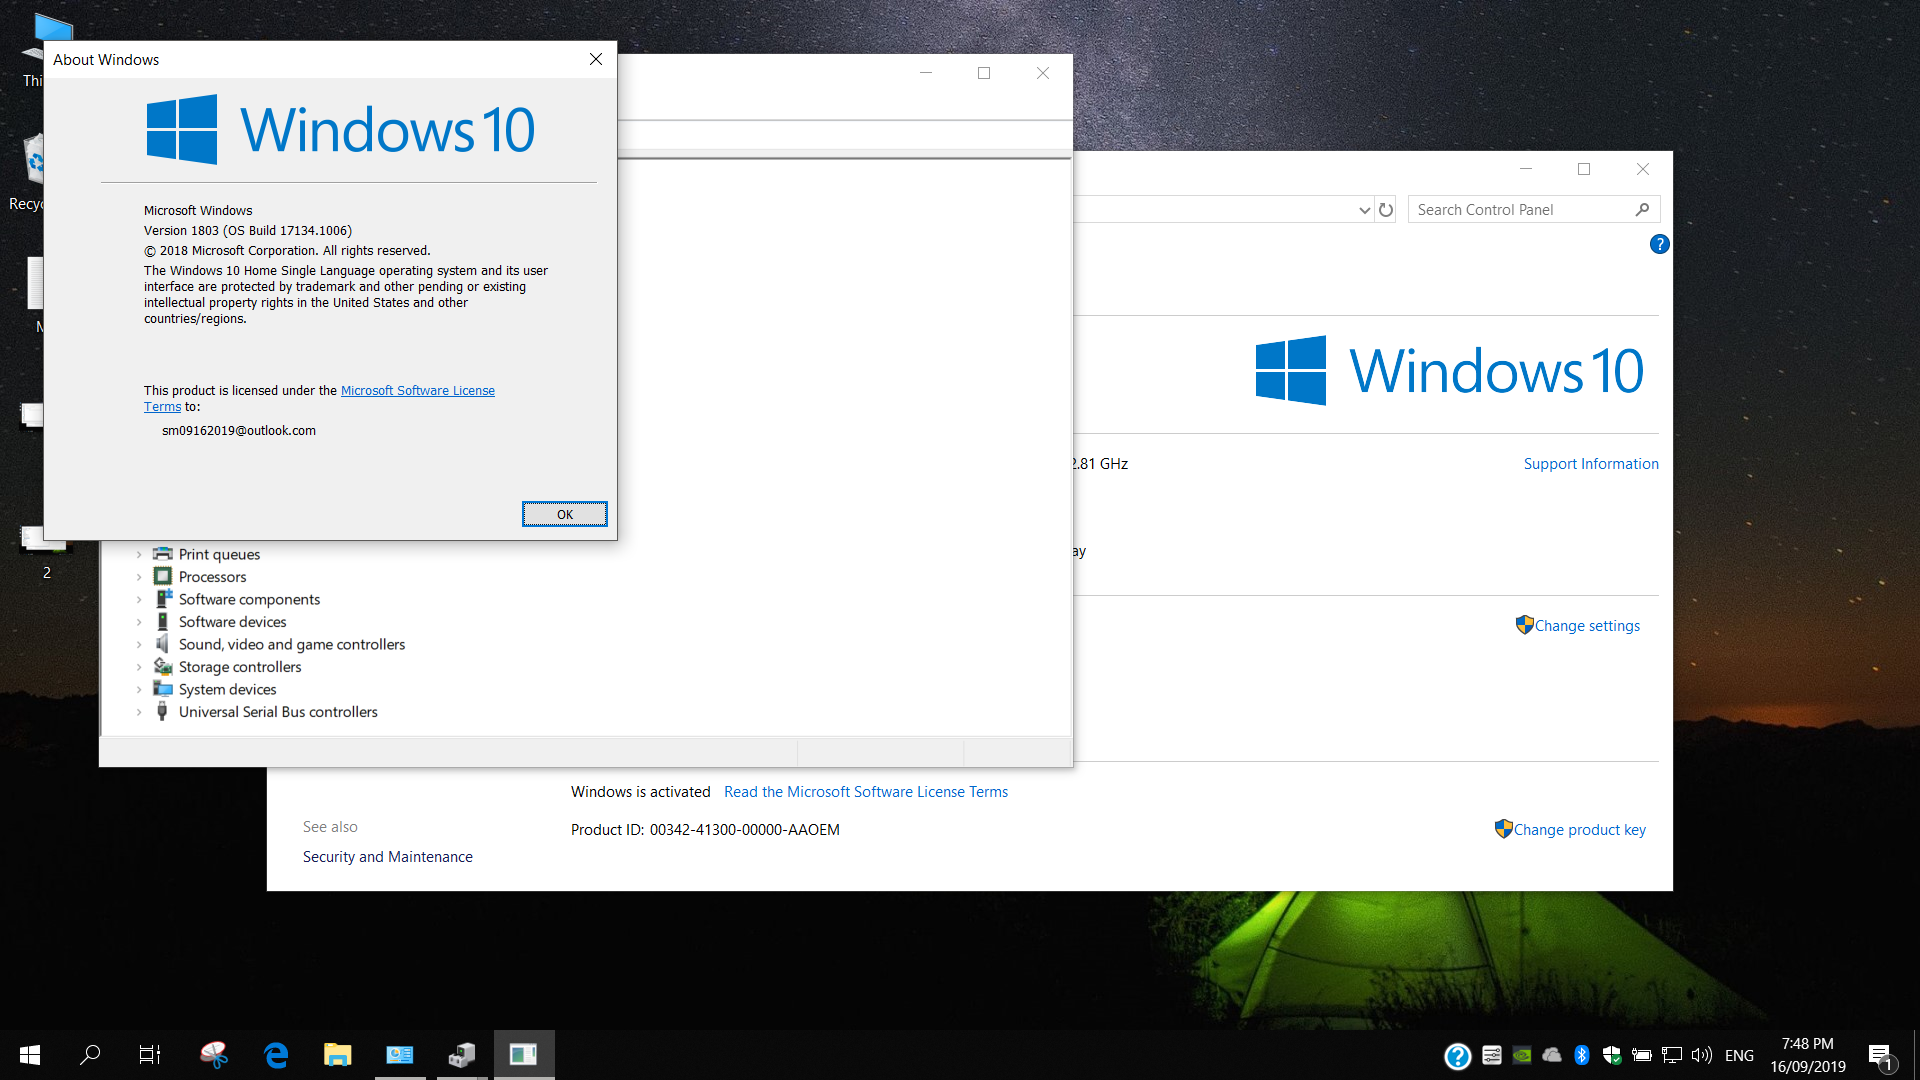Open Security and Maintenance link

(x=387, y=857)
